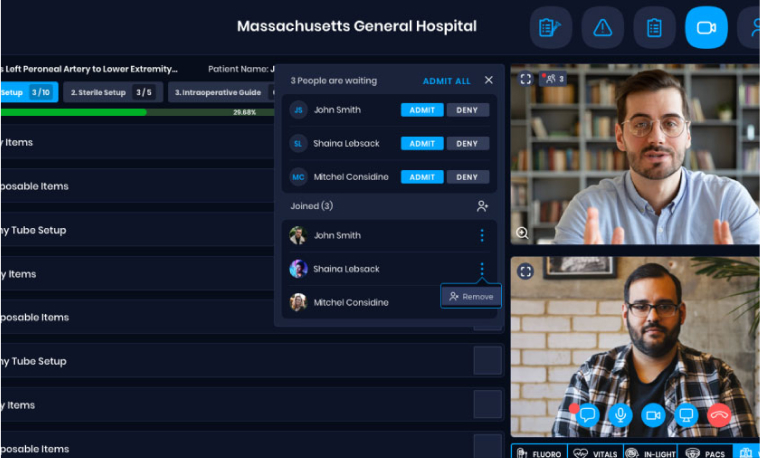Mute the microphone in call controls
Viewport: 760px width, 458px height.
coord(621,414)
